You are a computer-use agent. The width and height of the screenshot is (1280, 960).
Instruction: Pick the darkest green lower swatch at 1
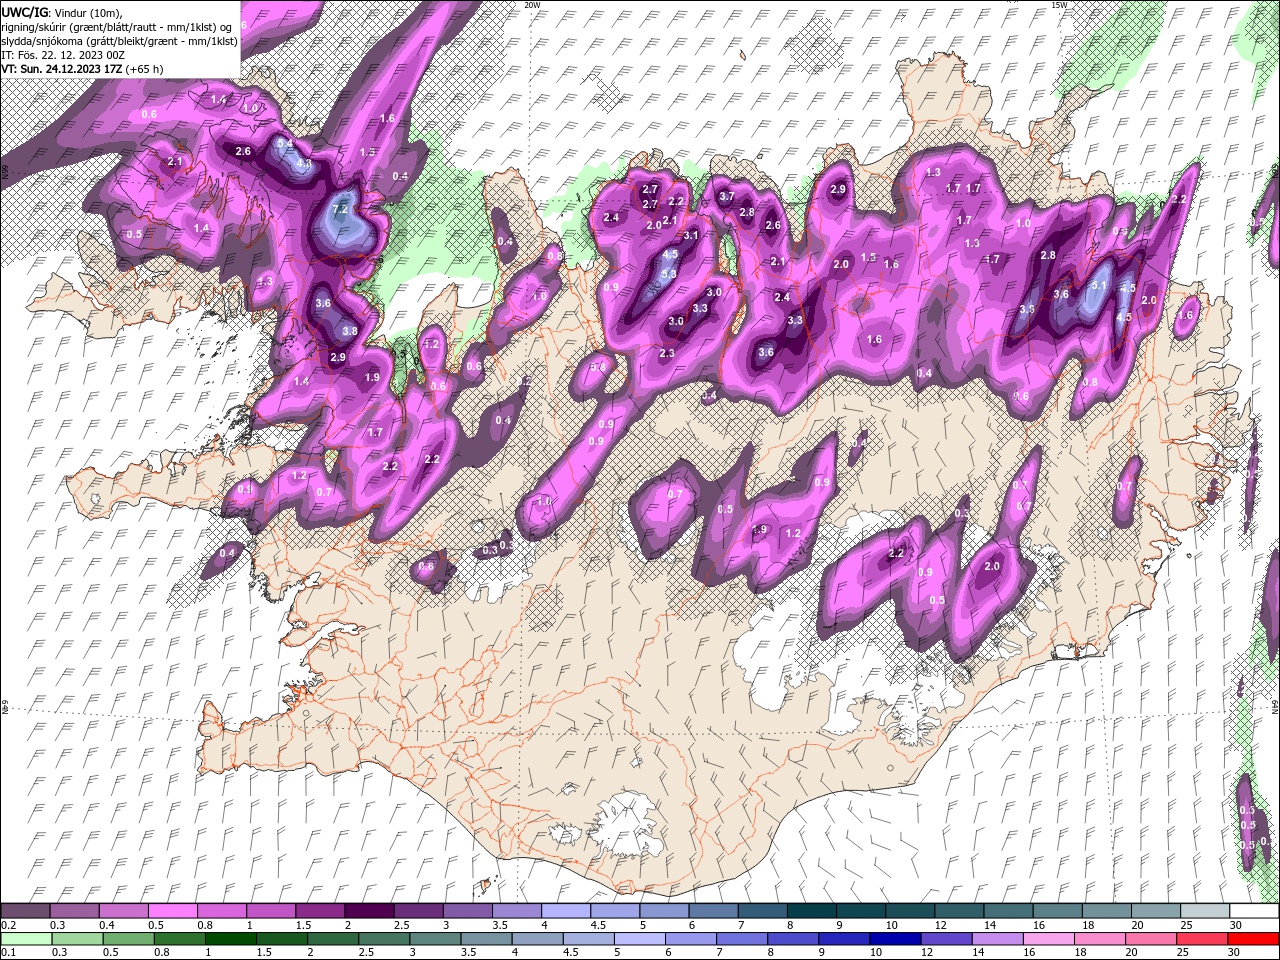click(230, 939)
